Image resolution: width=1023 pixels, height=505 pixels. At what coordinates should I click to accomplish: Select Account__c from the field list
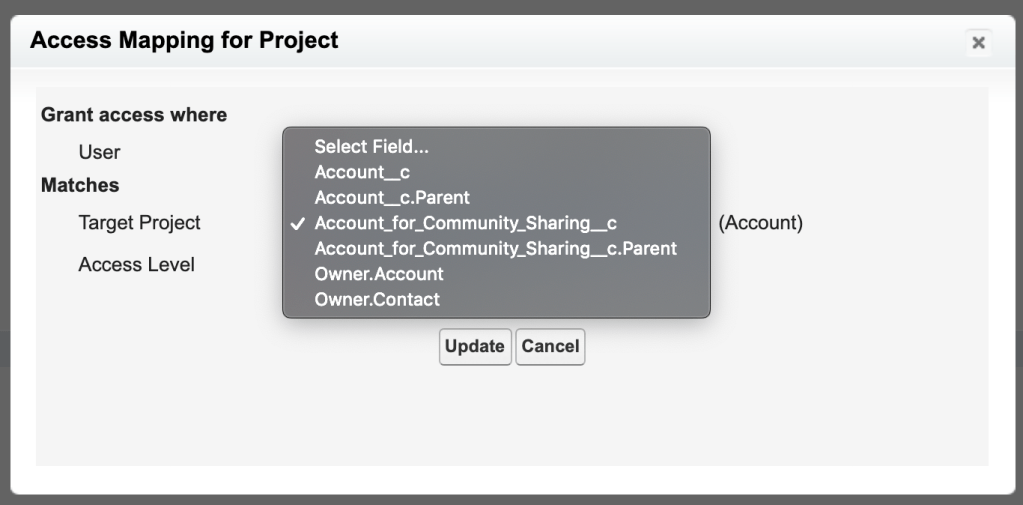pyautogui.click(x=362, y=172)
